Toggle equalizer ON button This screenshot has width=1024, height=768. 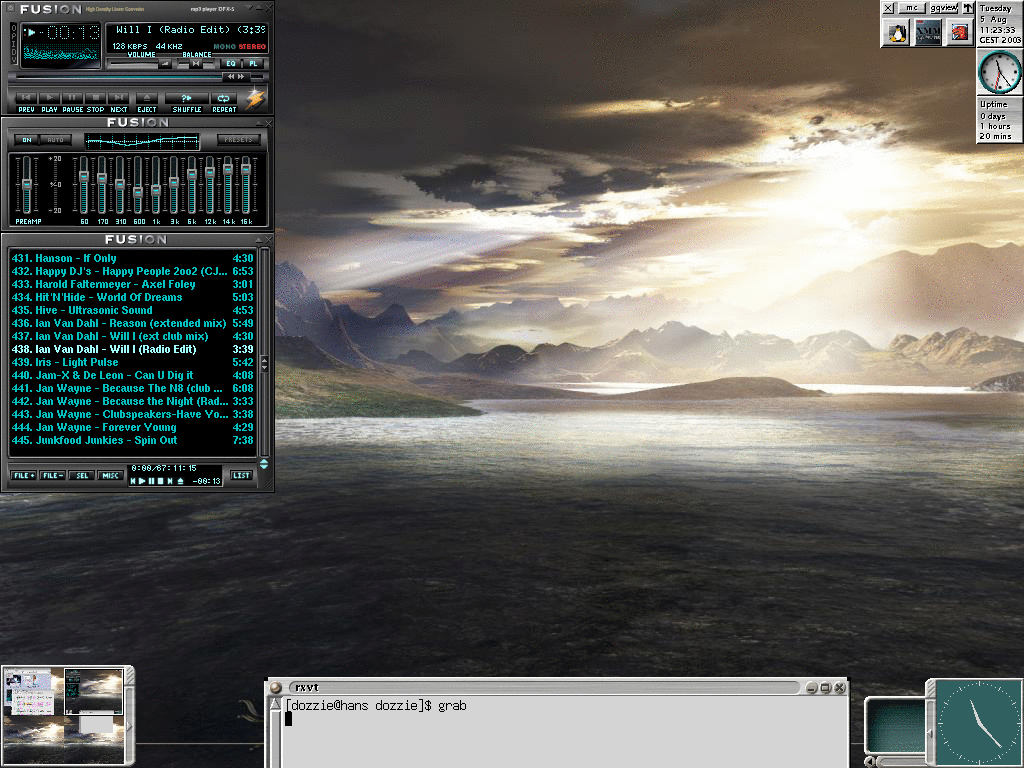(27, 140)
